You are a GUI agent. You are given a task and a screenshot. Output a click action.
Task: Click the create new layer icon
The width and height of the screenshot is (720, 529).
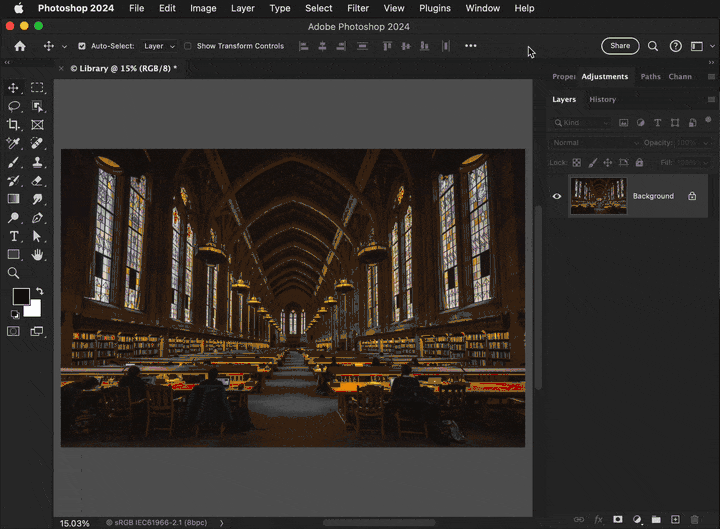point(675,520)
